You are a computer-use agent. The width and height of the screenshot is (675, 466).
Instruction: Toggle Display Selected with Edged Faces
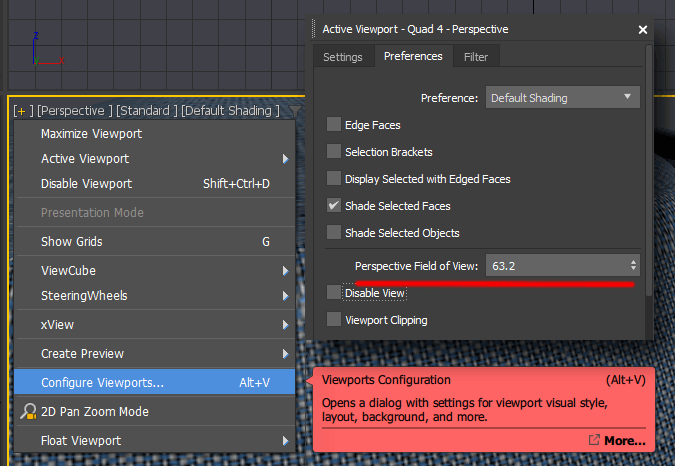coord(334,178)
